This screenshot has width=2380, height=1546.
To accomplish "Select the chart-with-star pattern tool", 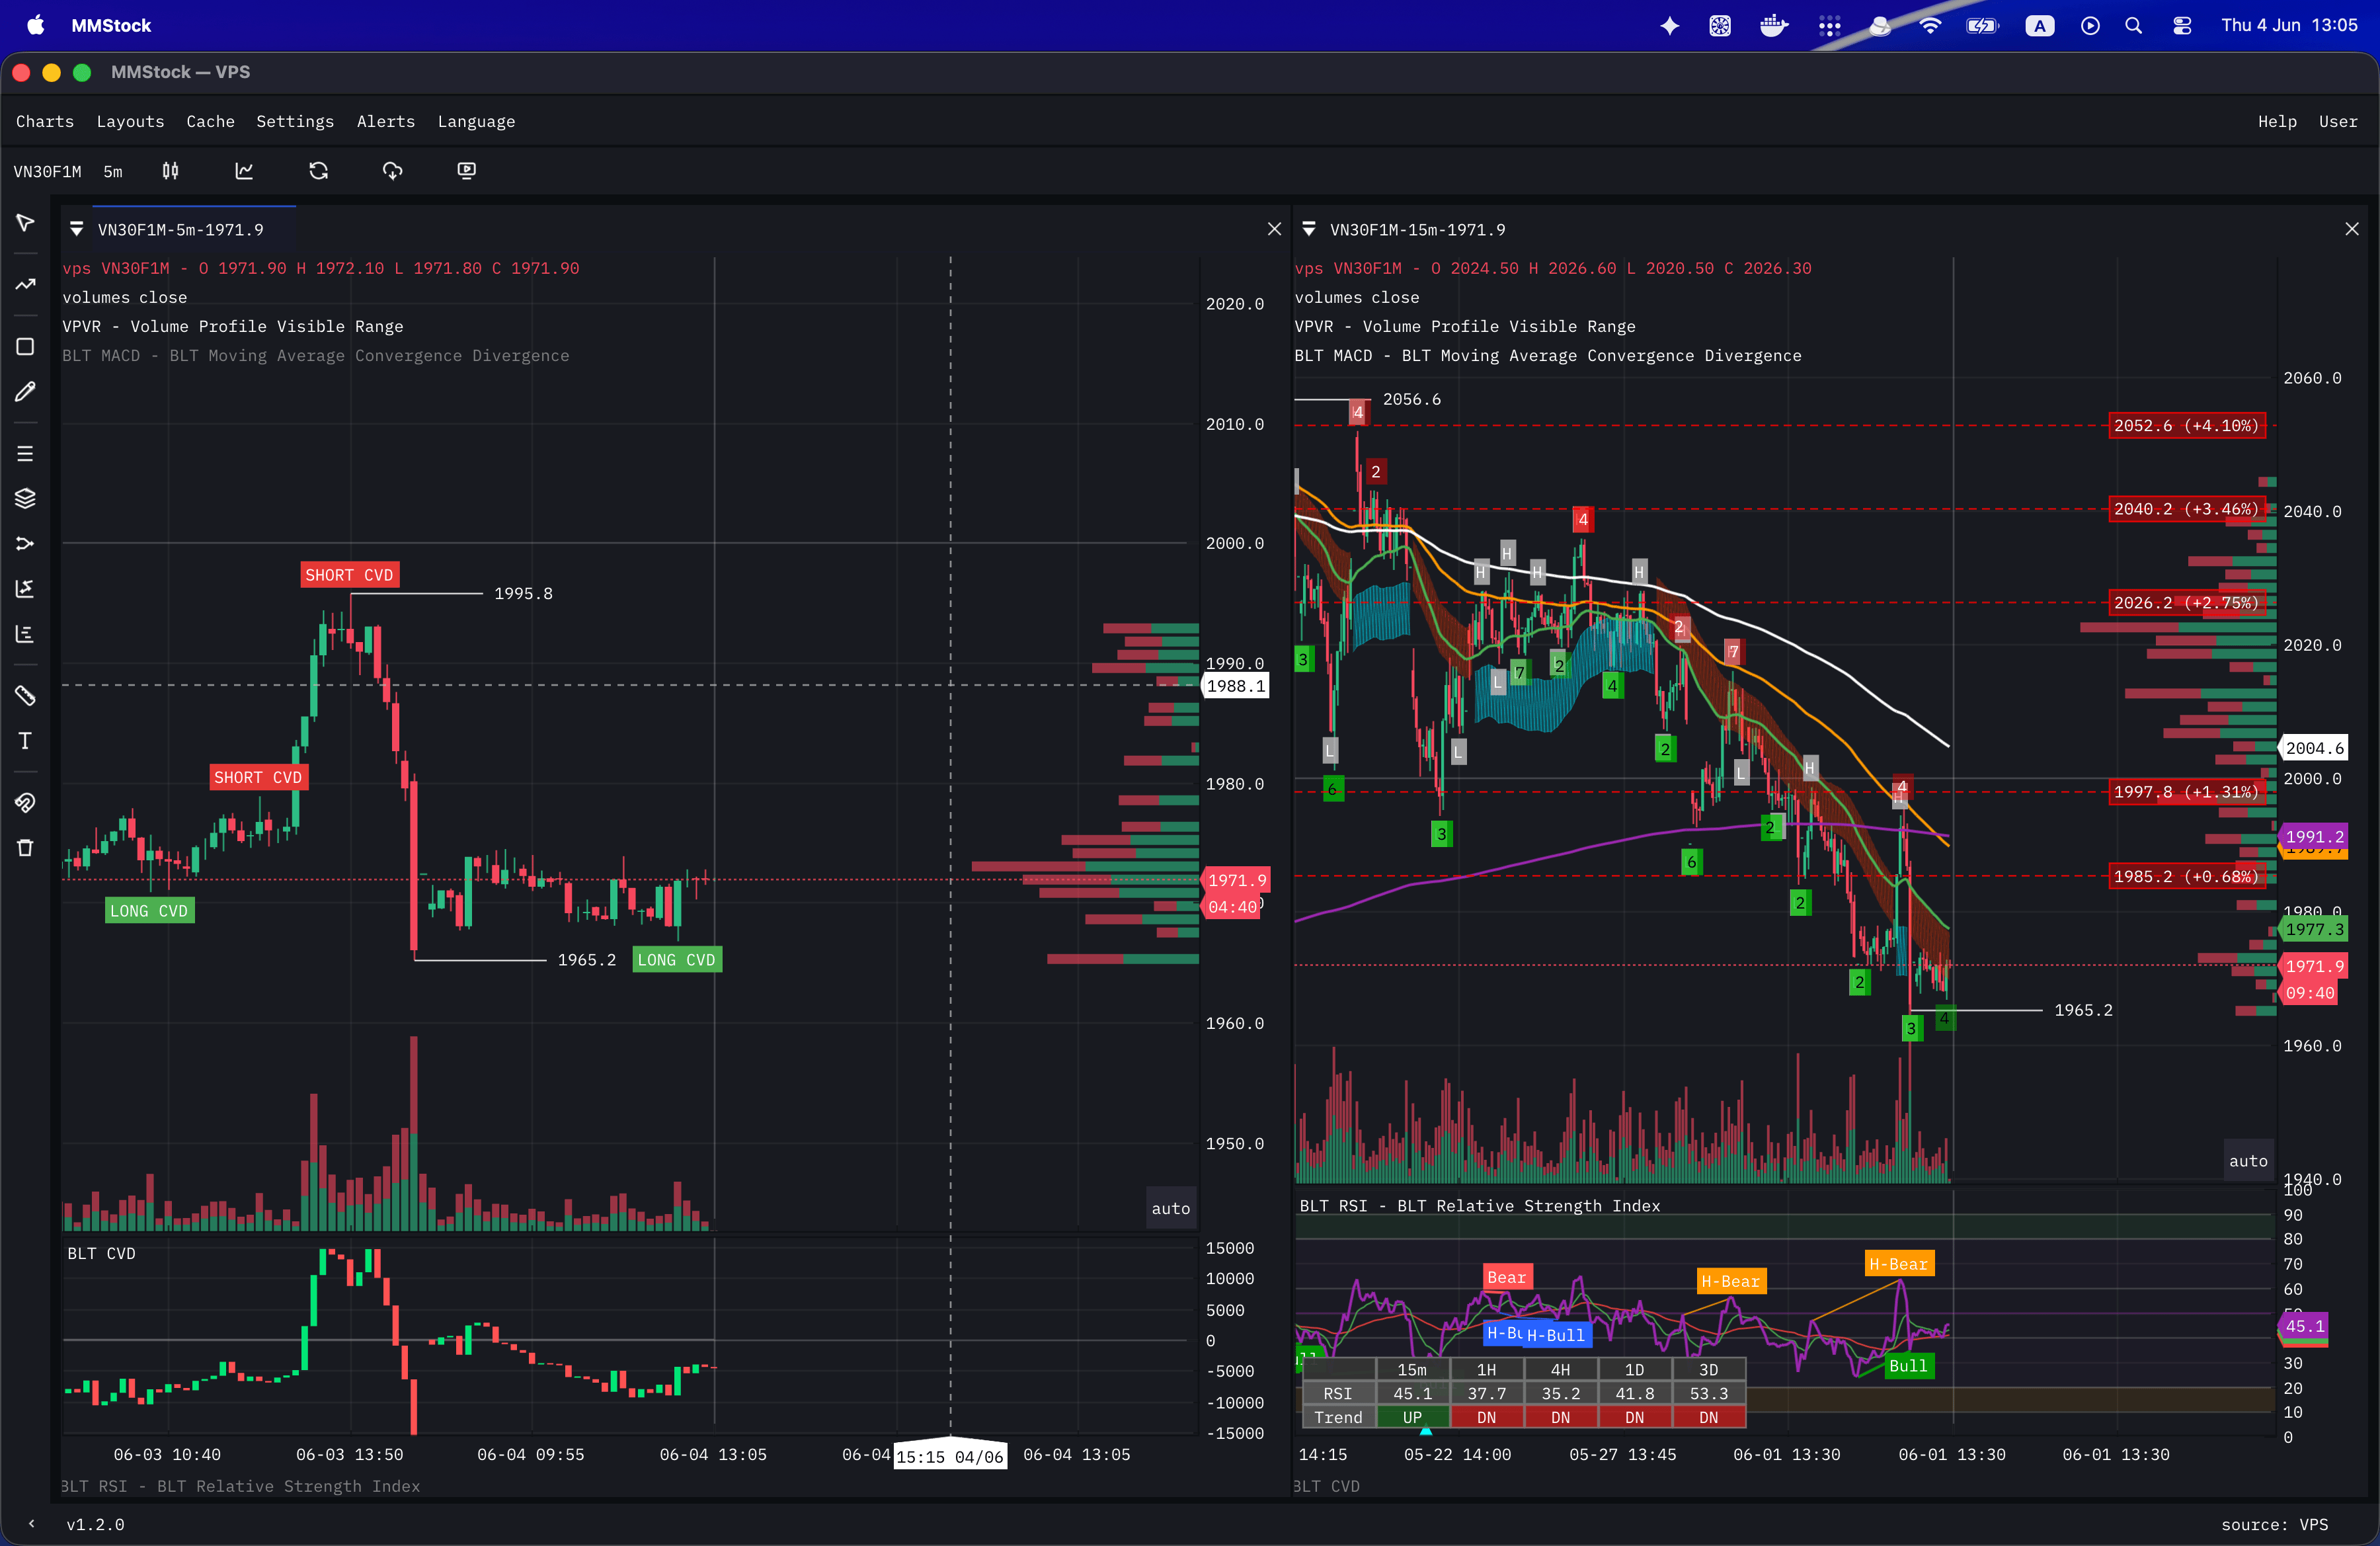I will tap(25, 588).
